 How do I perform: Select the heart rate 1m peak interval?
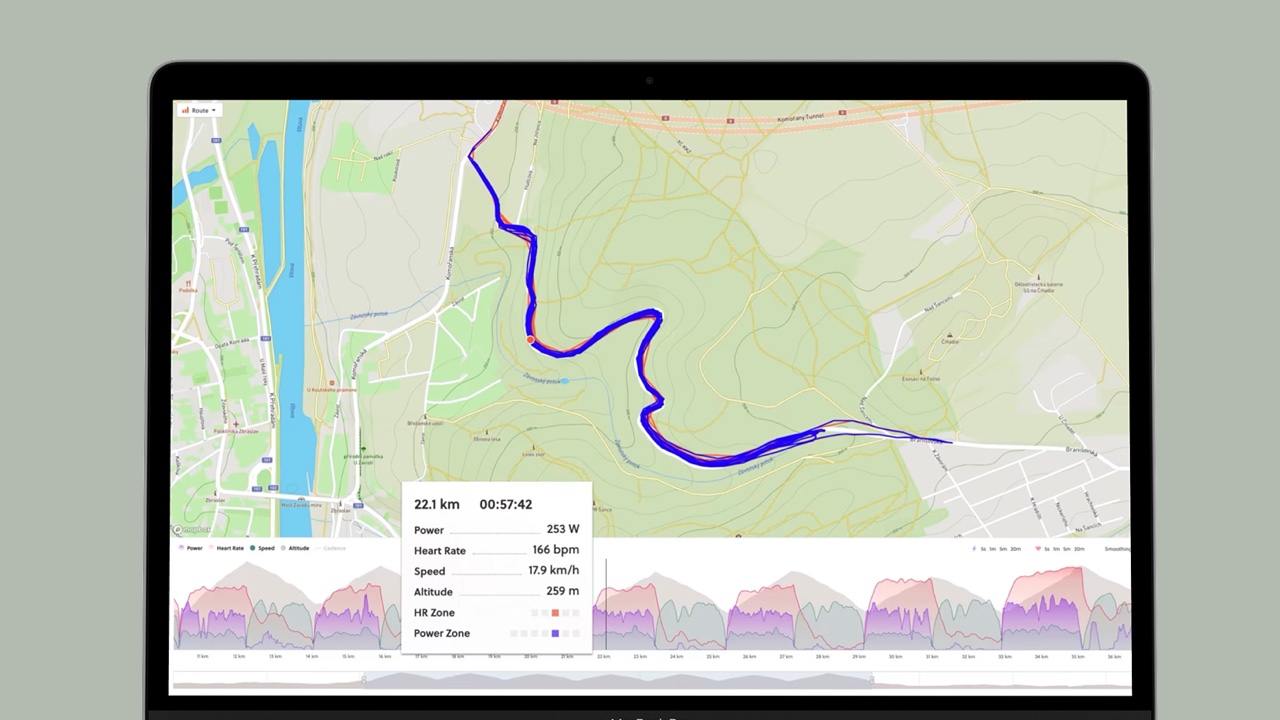tap(1056, 549)
